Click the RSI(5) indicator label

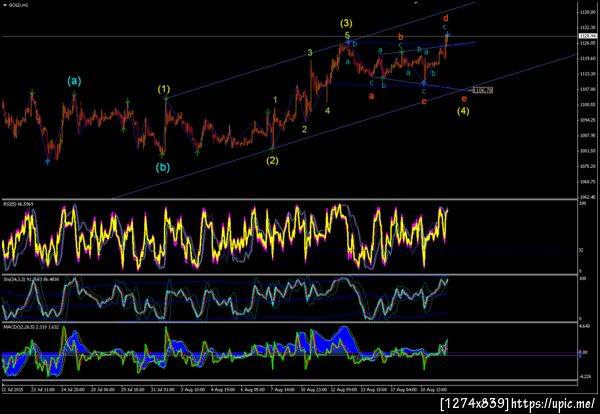coord(18,204)
